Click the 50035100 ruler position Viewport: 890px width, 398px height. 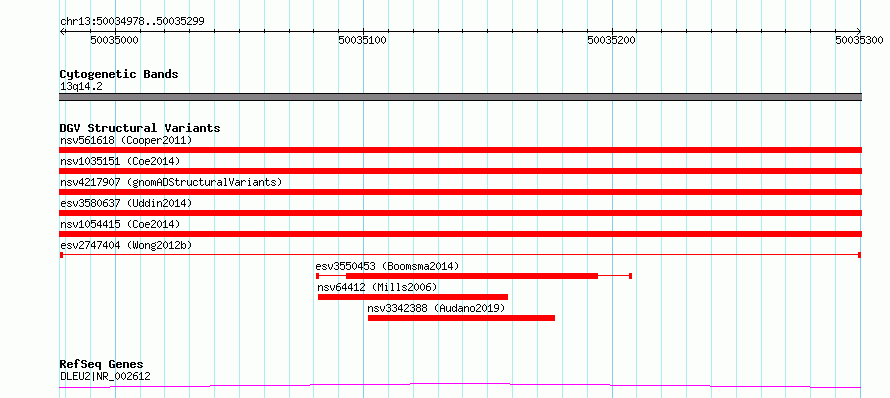coord(362,40)
